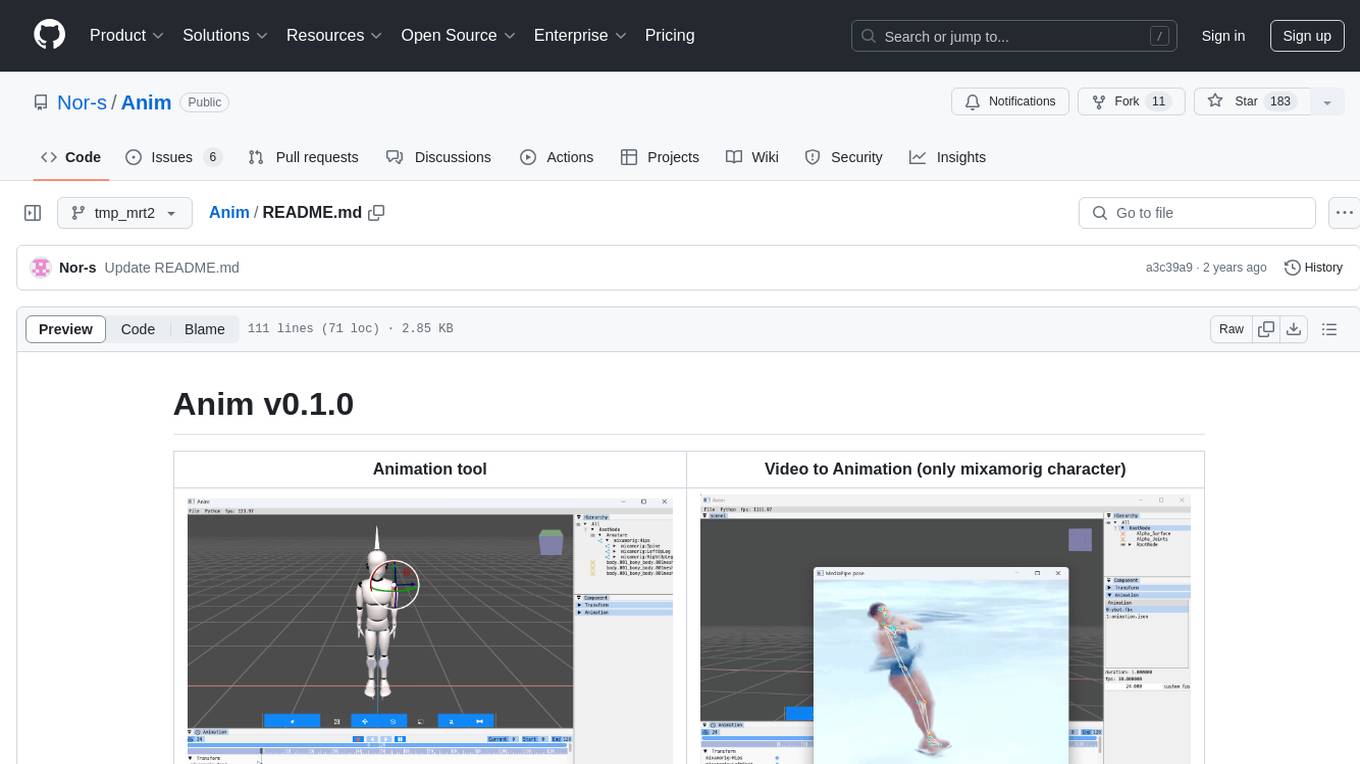Open the star lists dropdown arrow

(x=1327, y=102)
